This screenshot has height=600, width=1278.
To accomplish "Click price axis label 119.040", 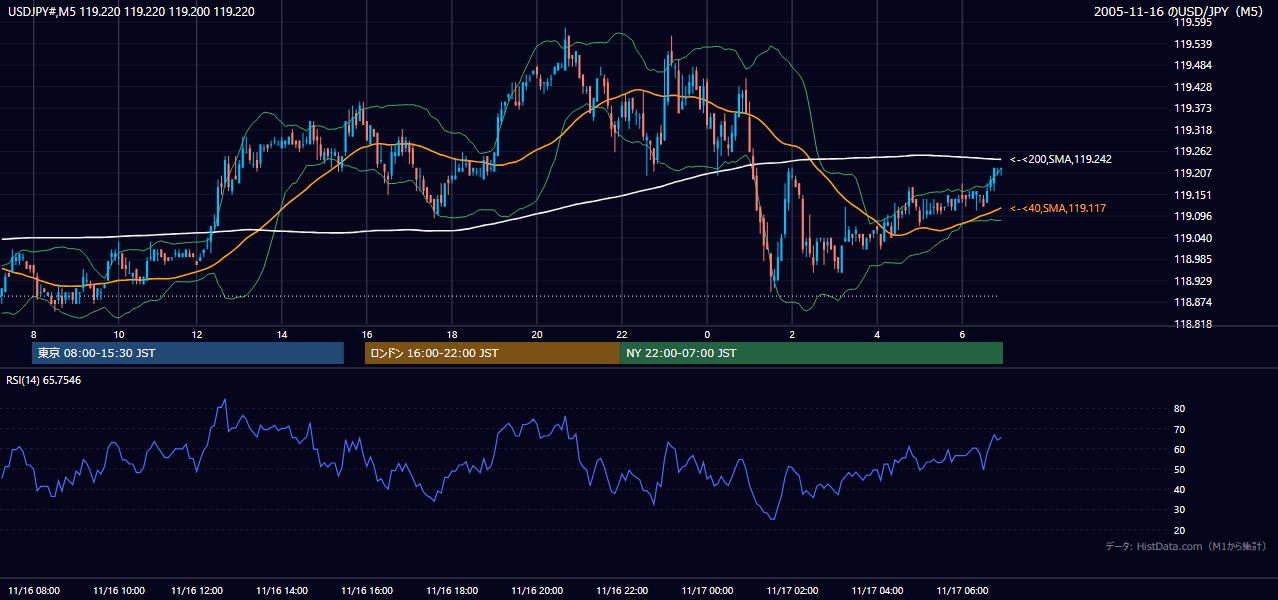I will (1193, 238).
